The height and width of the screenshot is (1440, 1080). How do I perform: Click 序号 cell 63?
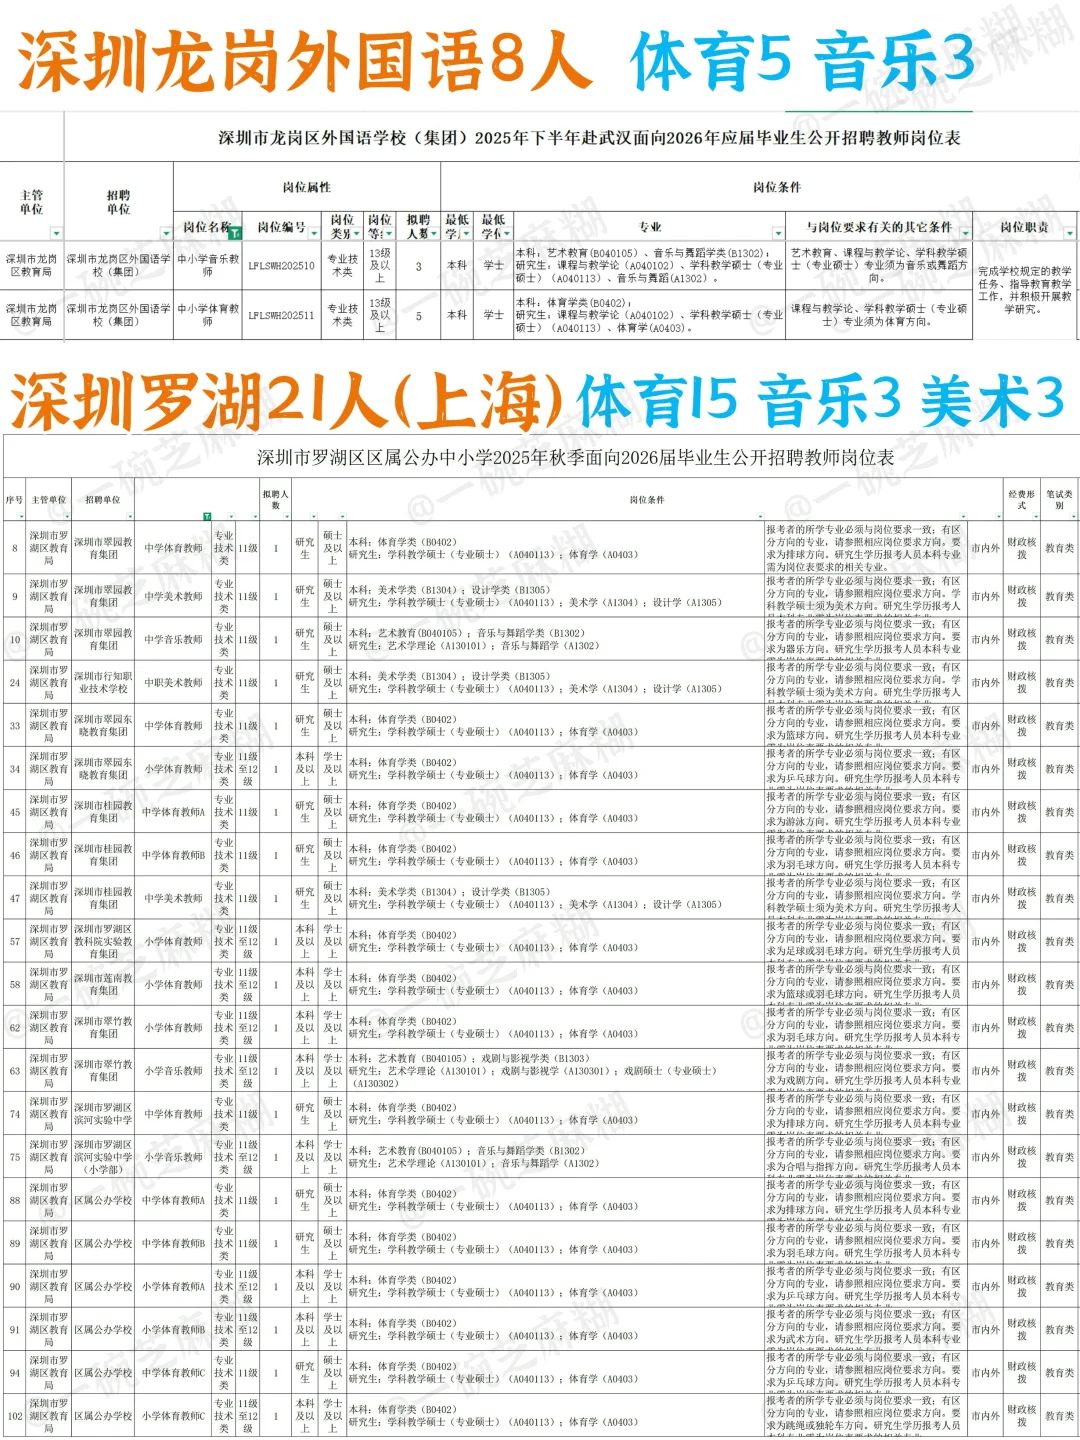tap(14, 1070)
